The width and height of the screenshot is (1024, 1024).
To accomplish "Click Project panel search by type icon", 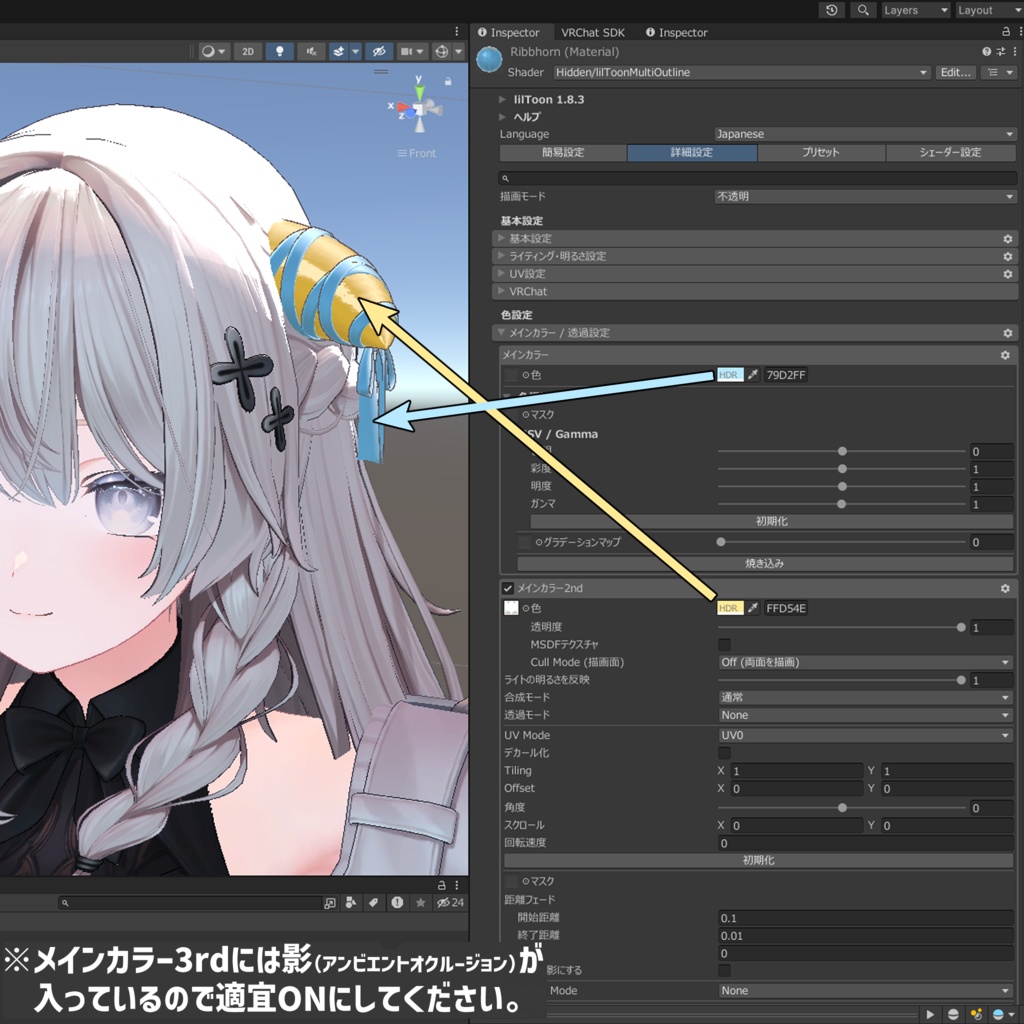I will point(351,903).
